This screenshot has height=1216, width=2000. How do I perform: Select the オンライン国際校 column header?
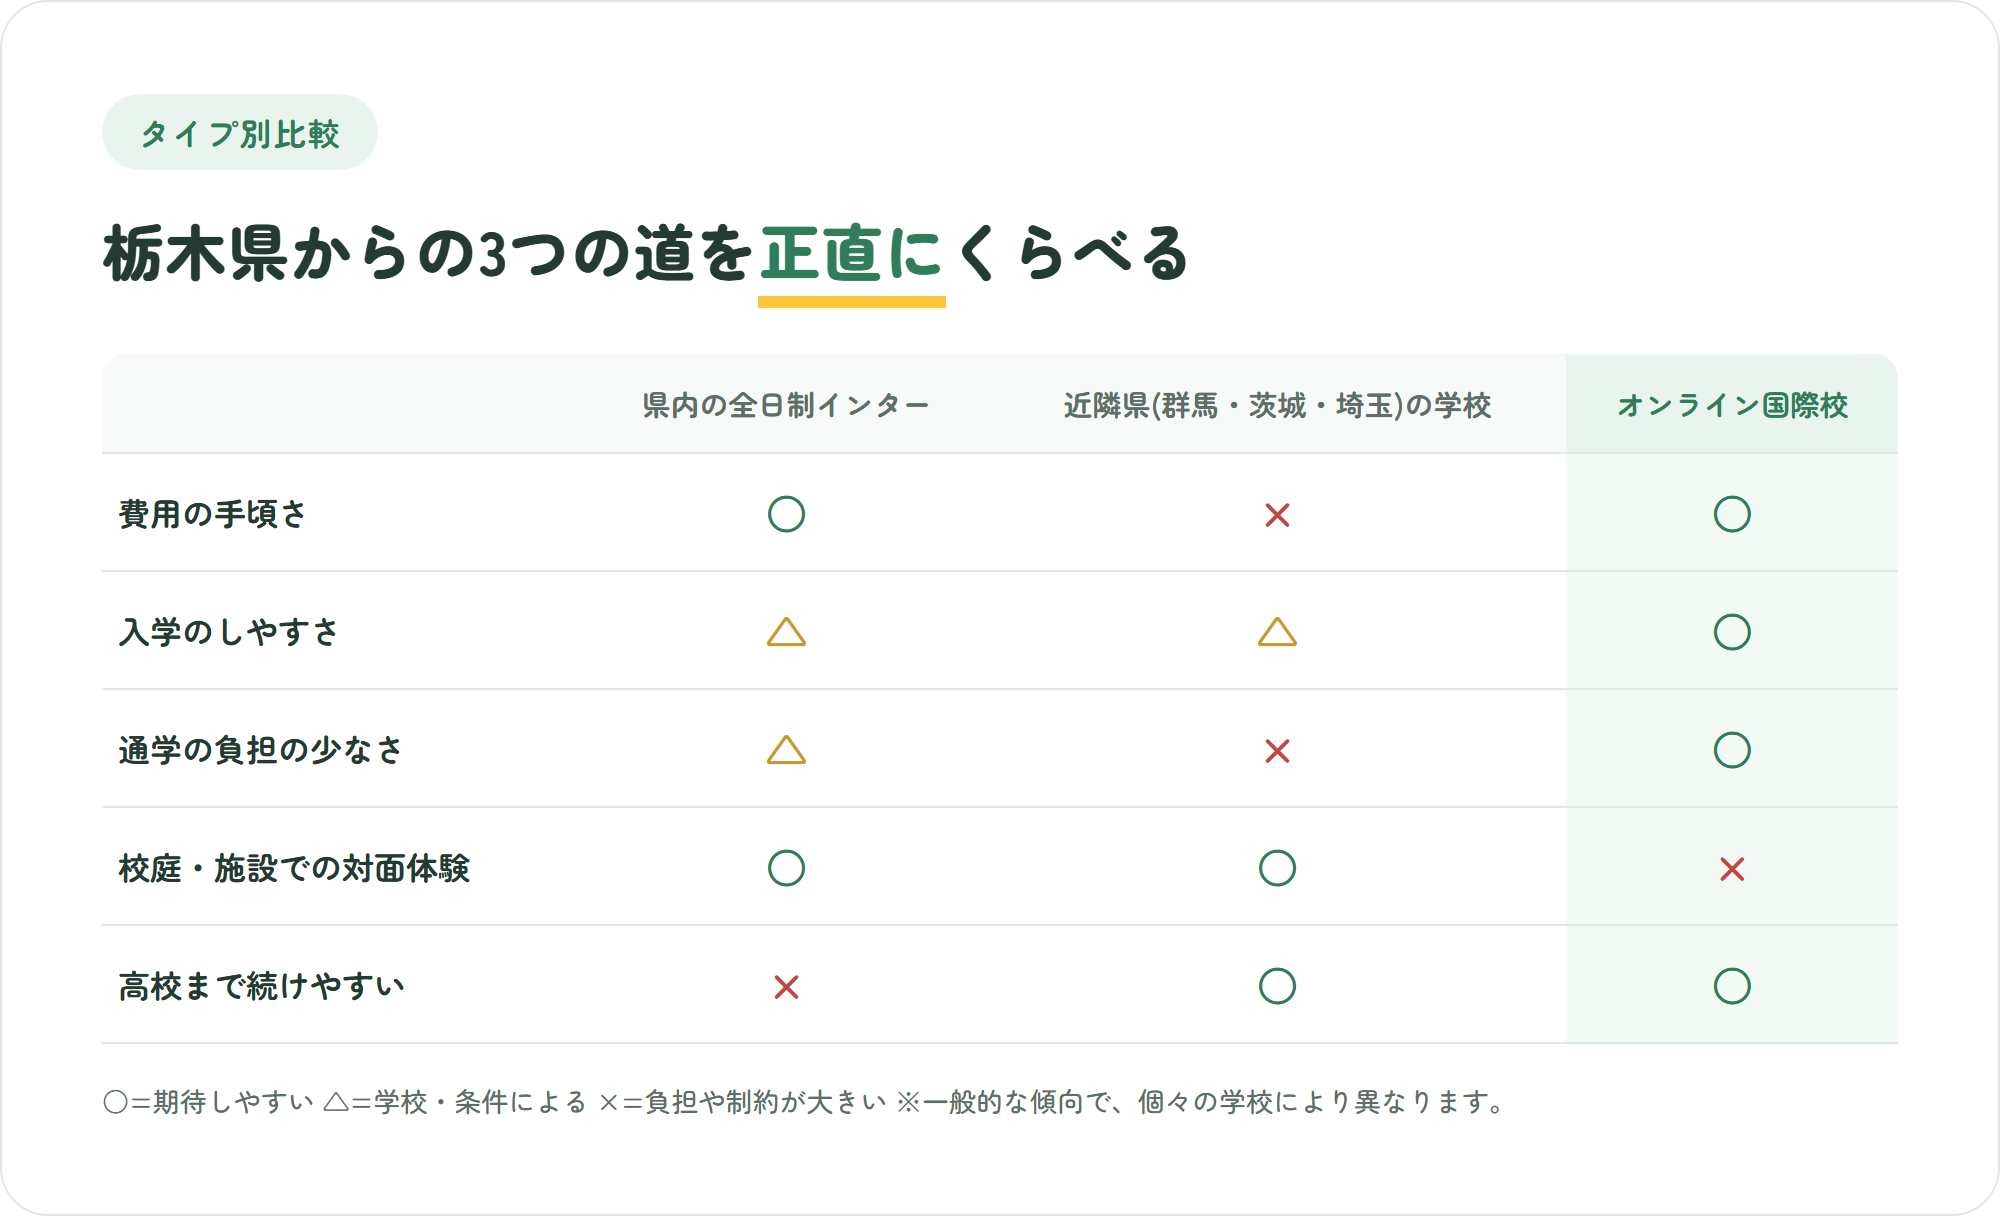1732,405
